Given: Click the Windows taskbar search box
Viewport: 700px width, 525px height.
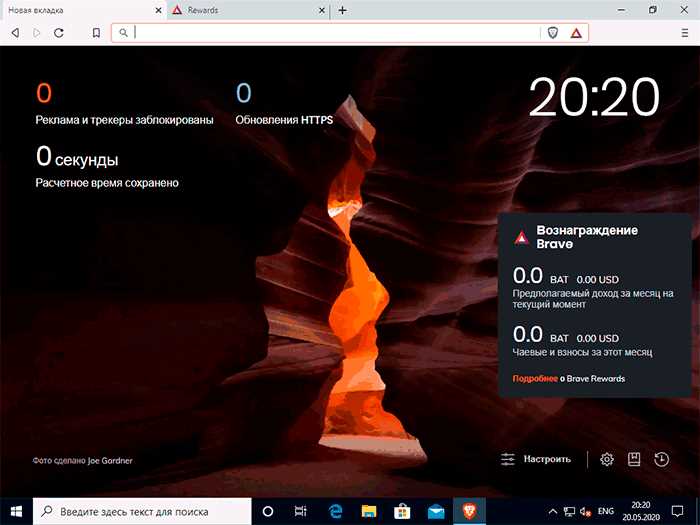Looking at the screenshot, I should point(142,512).
